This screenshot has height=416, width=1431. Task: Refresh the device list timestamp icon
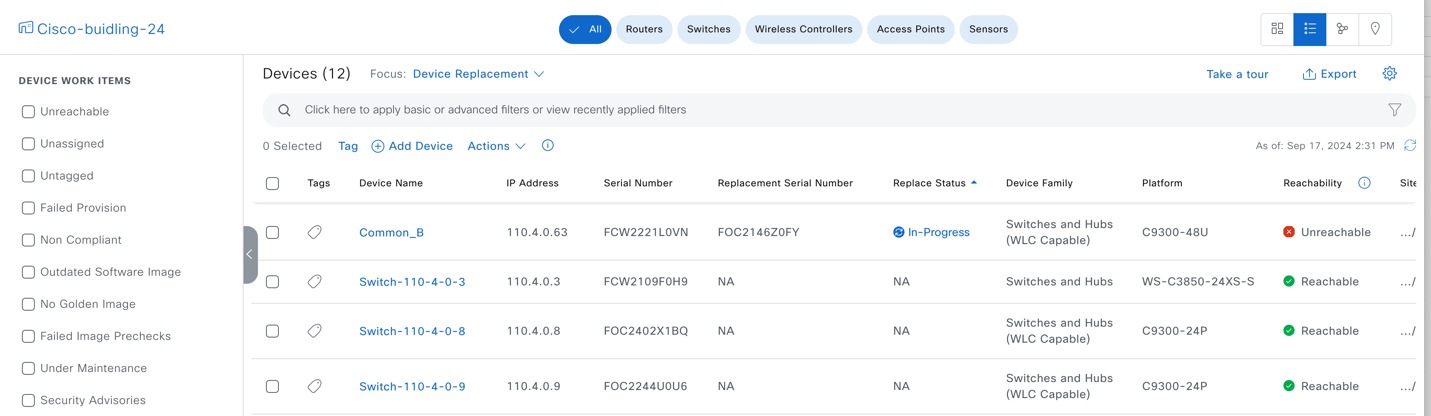tap(1410, 146)
